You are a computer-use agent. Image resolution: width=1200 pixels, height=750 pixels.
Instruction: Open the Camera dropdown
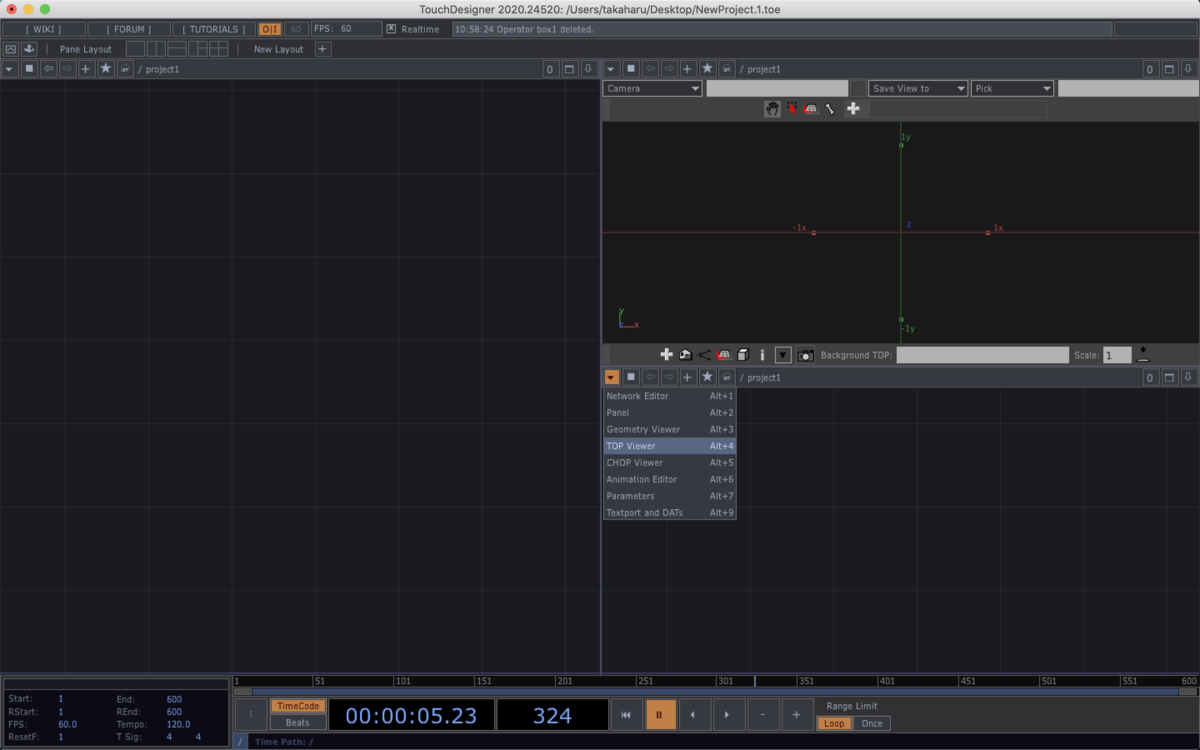[x=653, y=88]
